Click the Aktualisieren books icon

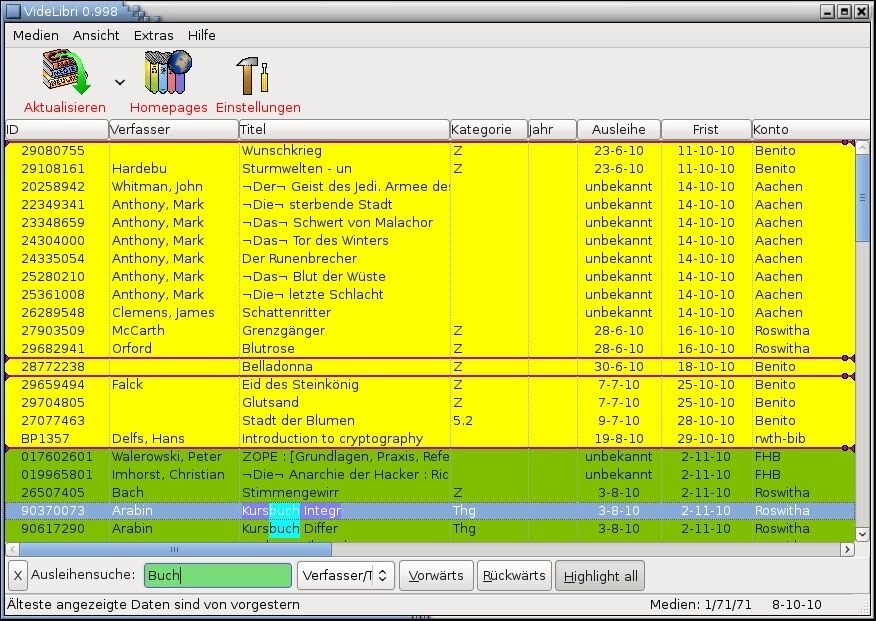65,75
